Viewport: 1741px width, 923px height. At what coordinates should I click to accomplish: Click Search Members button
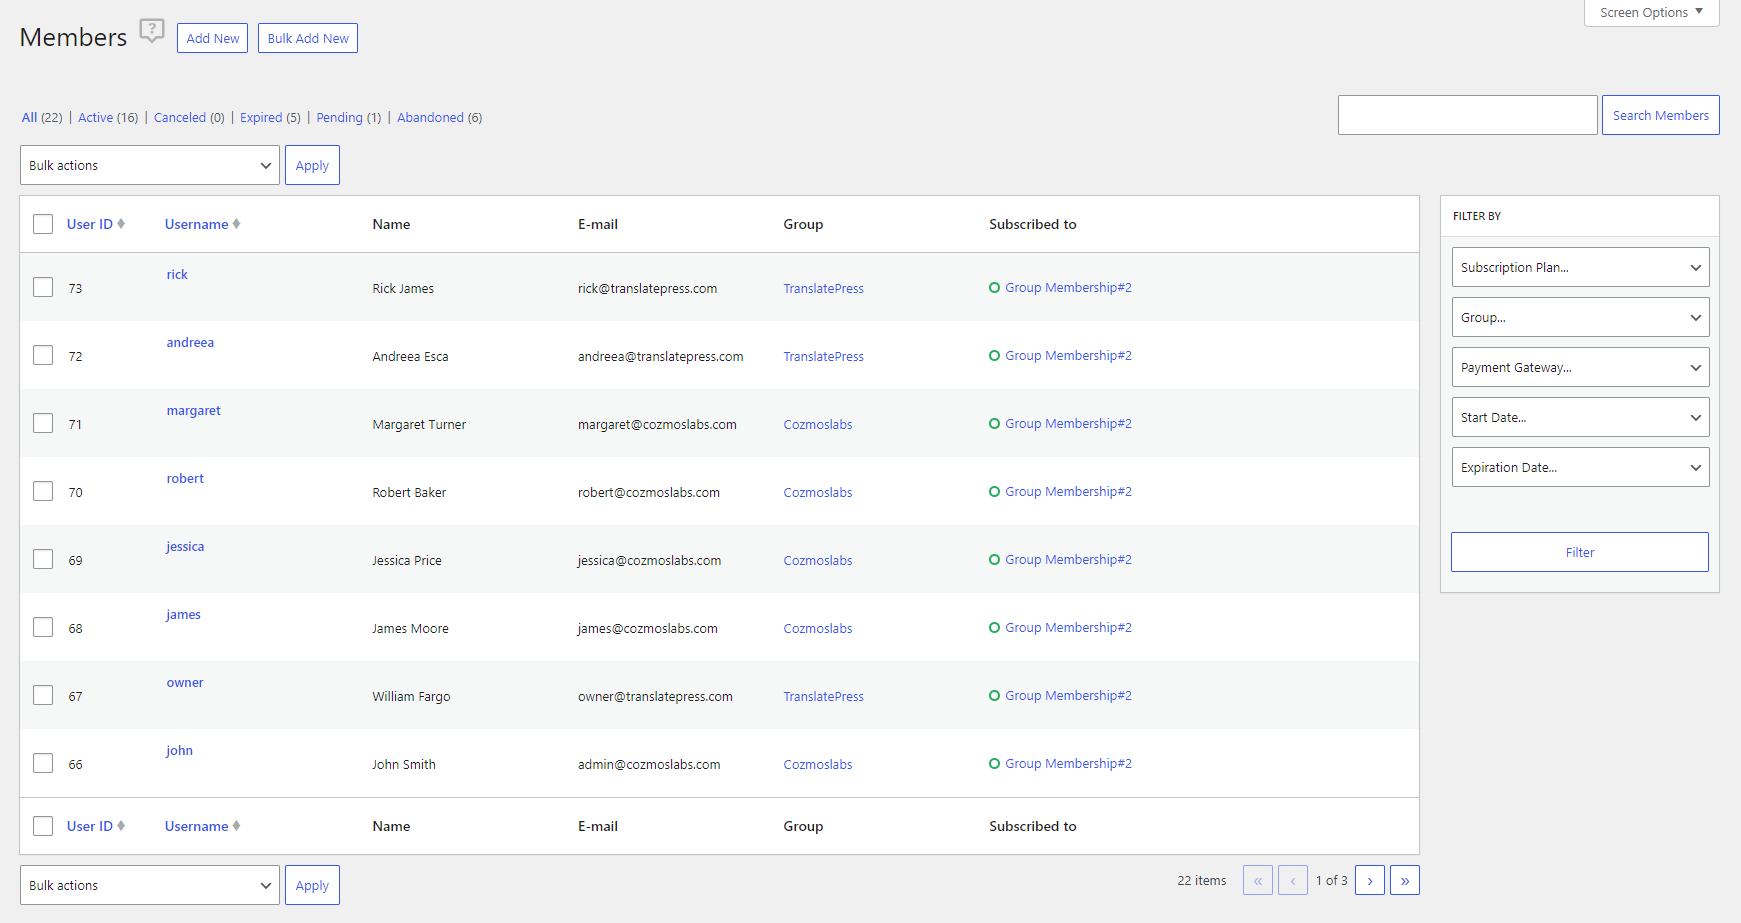pyautogui.click(x=1660, y=115)
